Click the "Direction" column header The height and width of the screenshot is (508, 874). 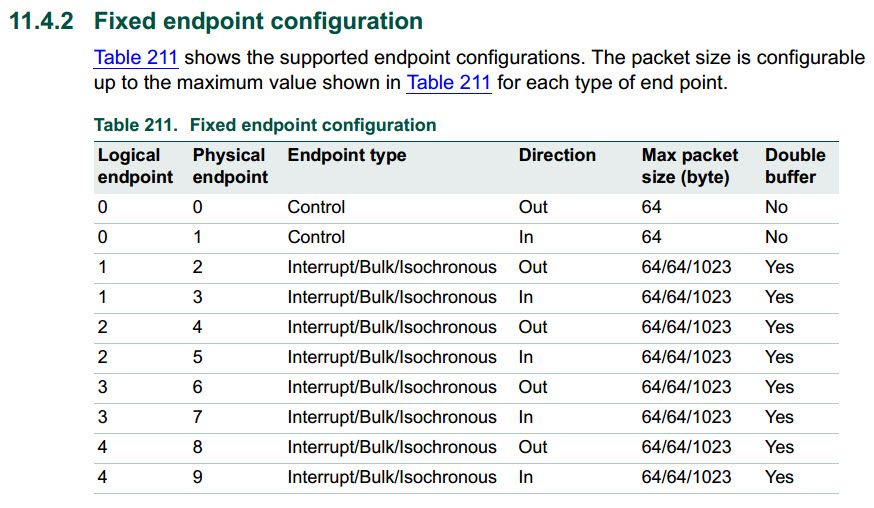(x=557, y=155)
